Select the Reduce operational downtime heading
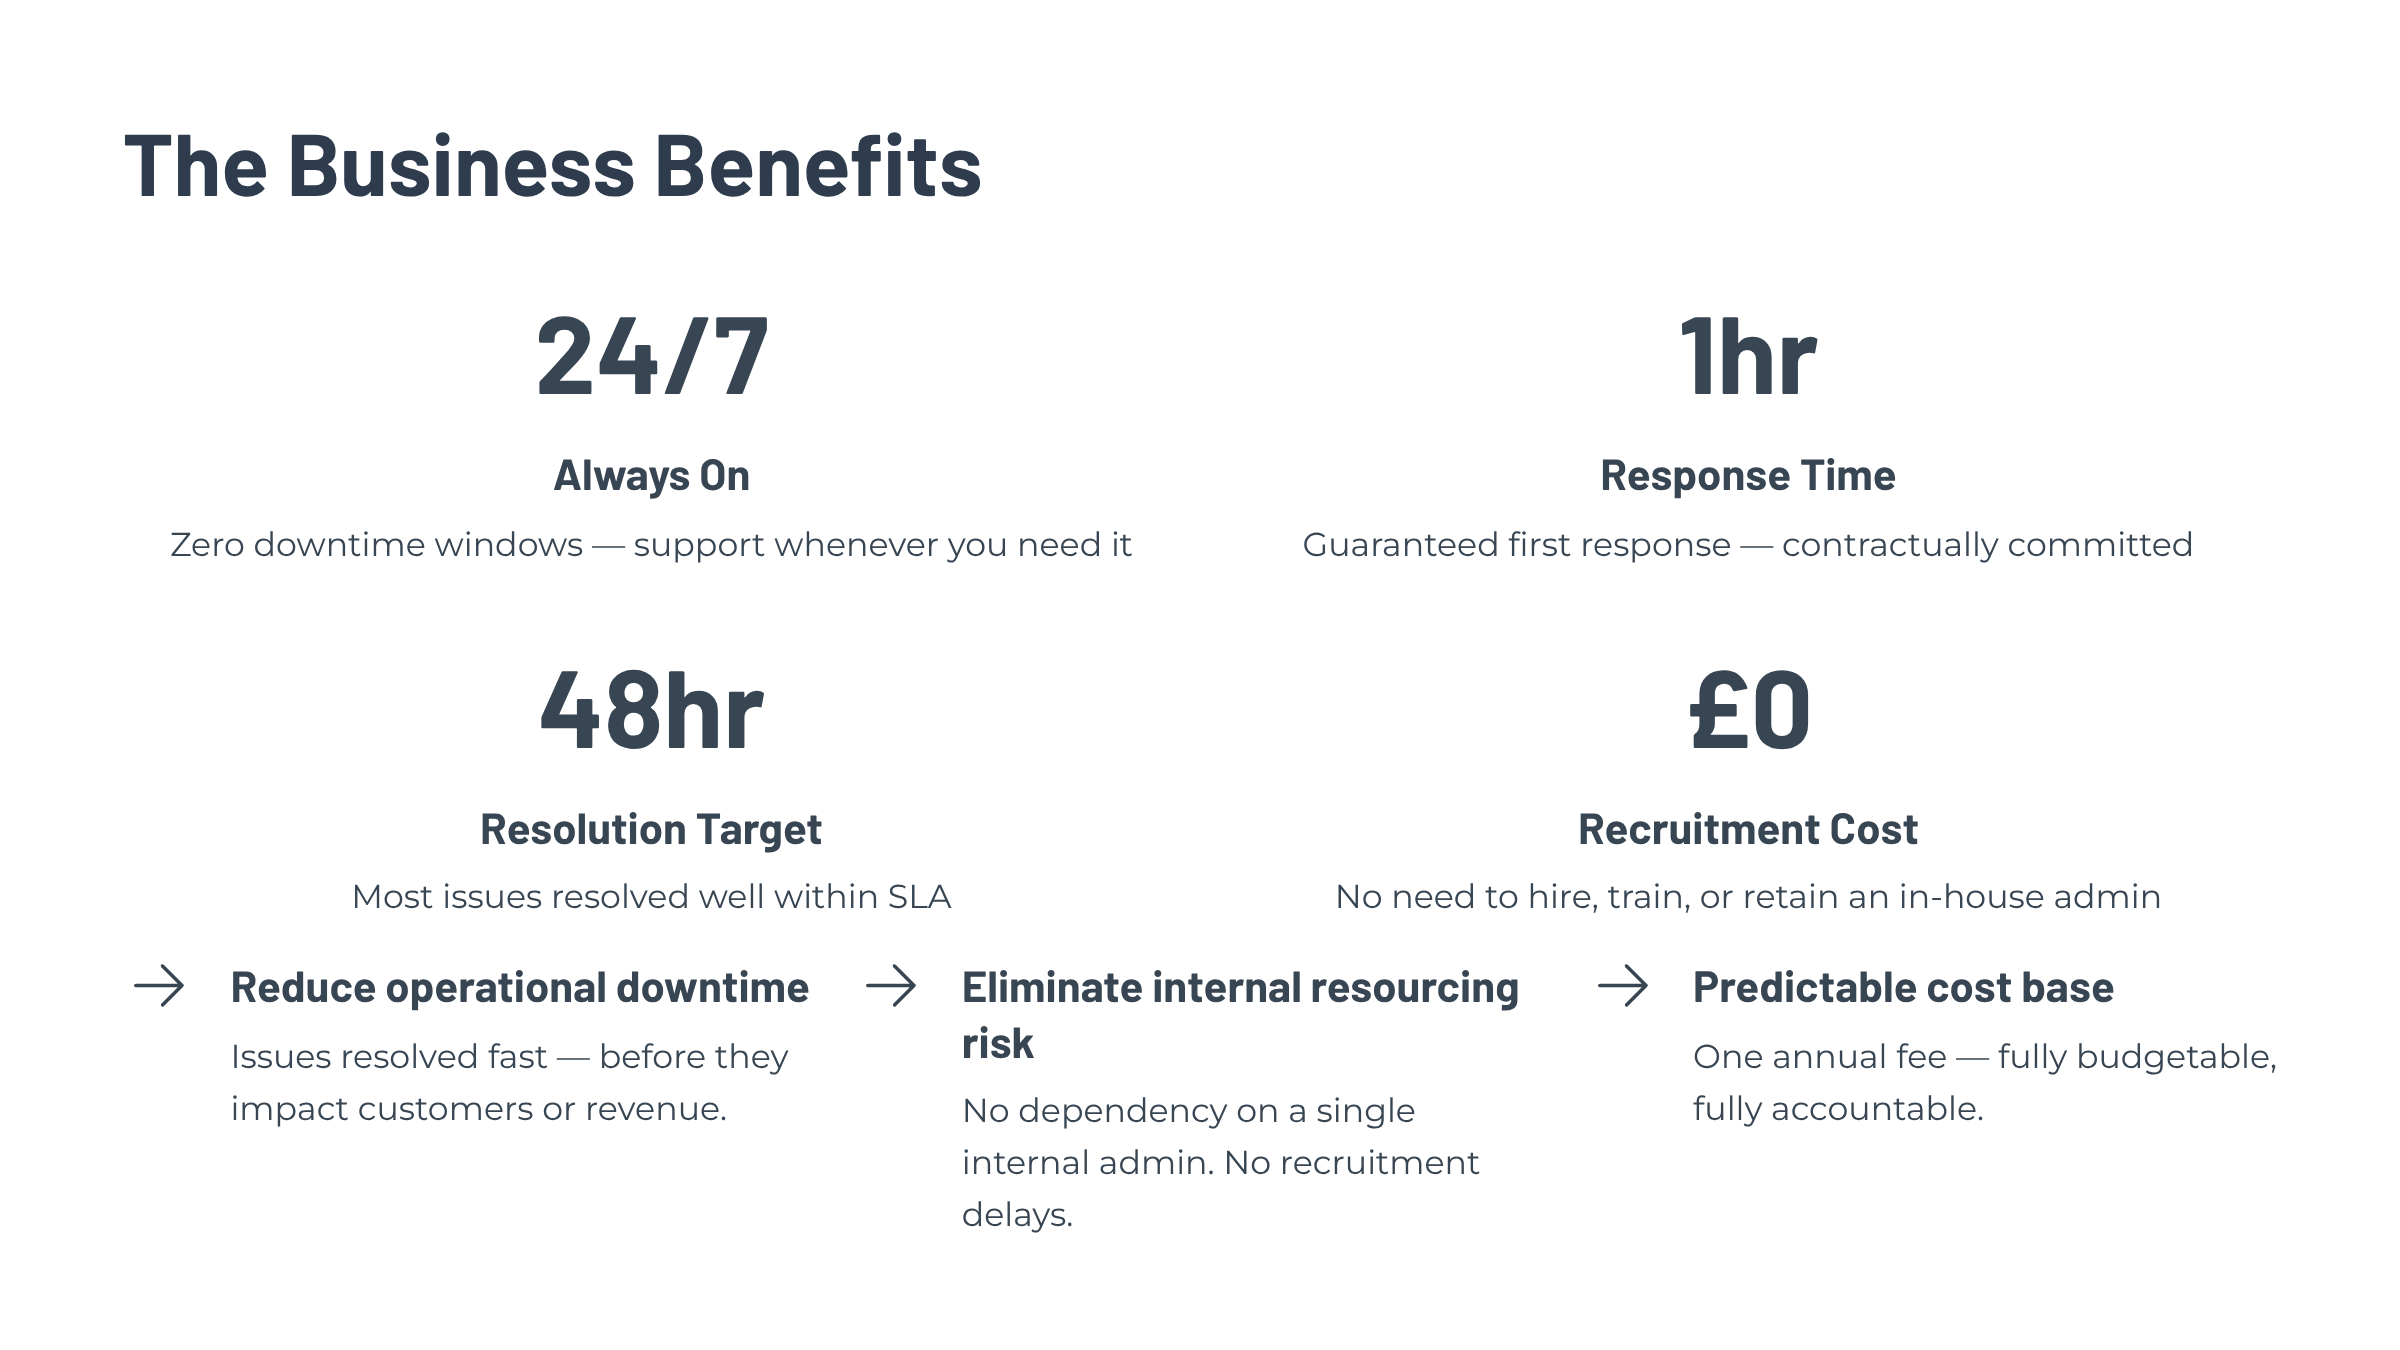Image resolution: width=2400 pixels, height=1350 pixels. click(520, 988)
